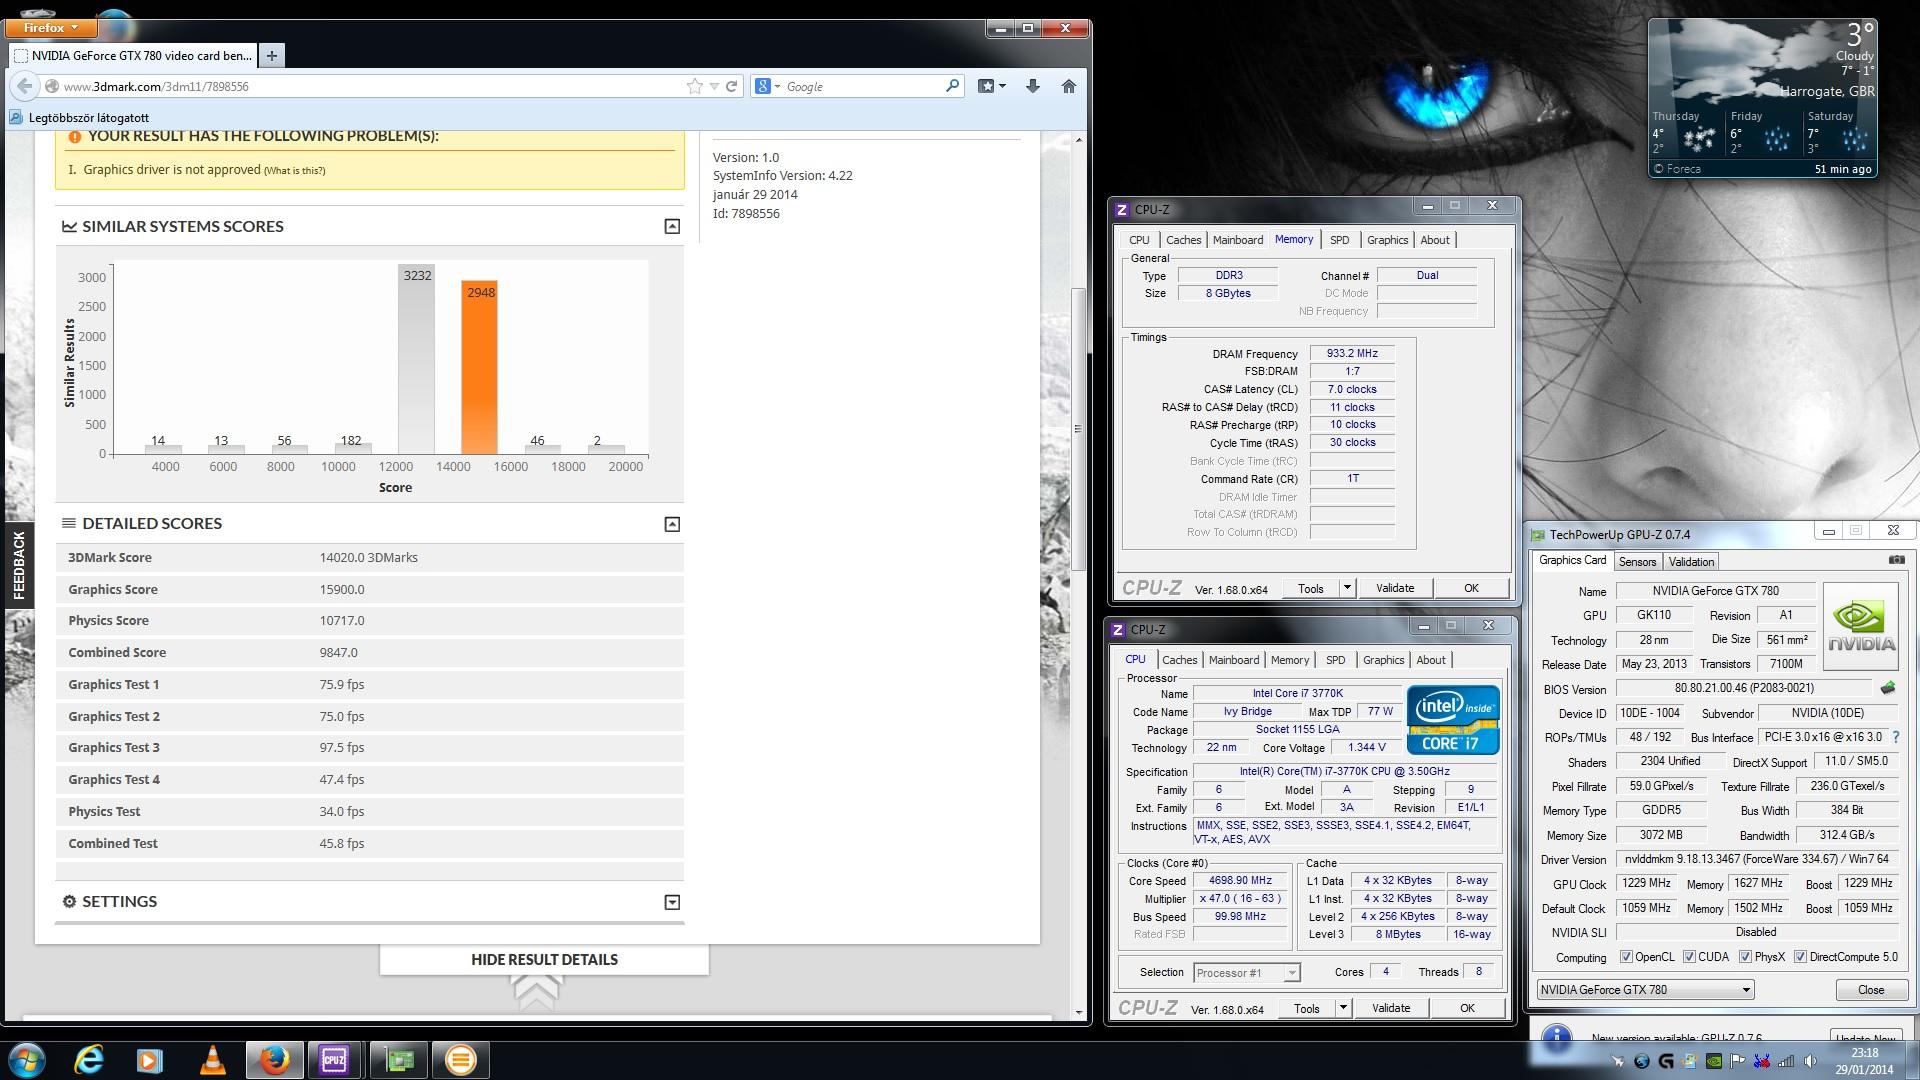The width and height of the screenshot is (1920, 1080).
Task: Toggle the CUDA checkbox
Action: pos(1689,957)
